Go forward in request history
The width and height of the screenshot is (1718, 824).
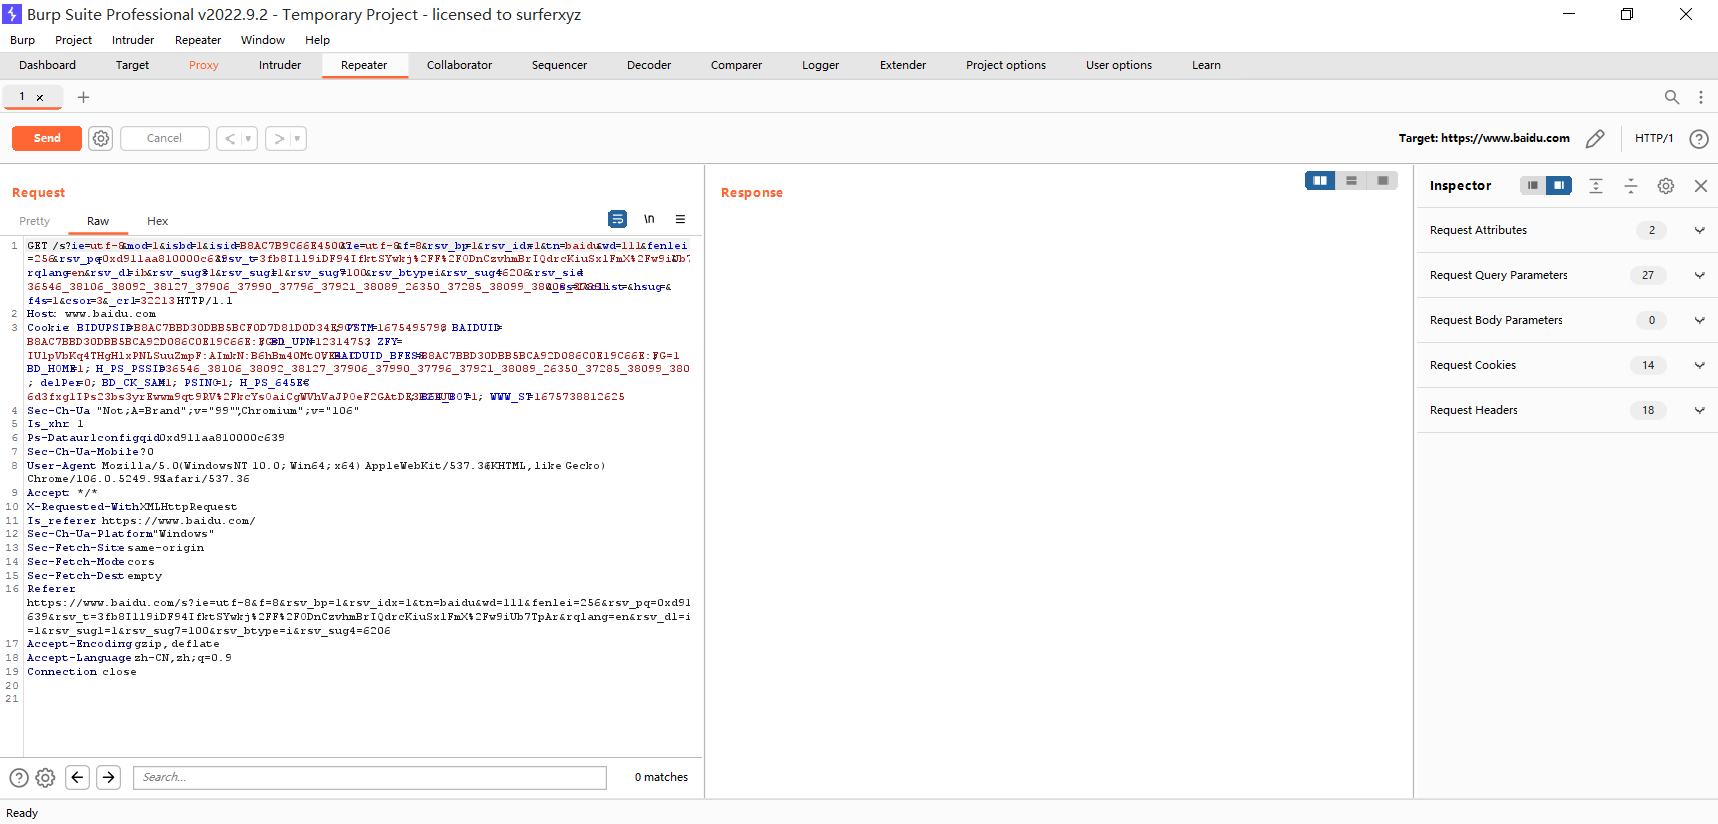coord(279,138)
